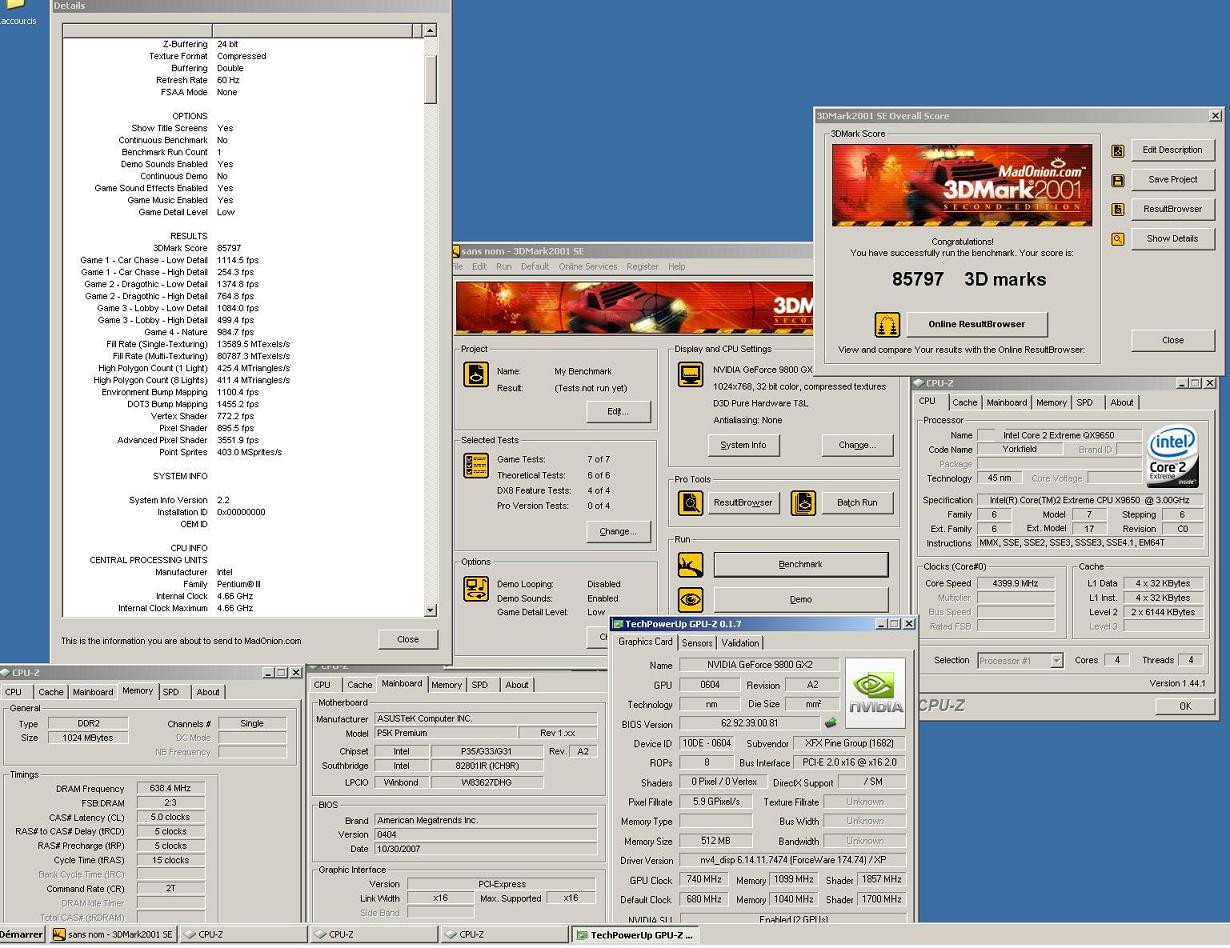1230x948 pixels.
Task: Click the Intel Core 2 Extreme logo
Action: coord(1172,457)
